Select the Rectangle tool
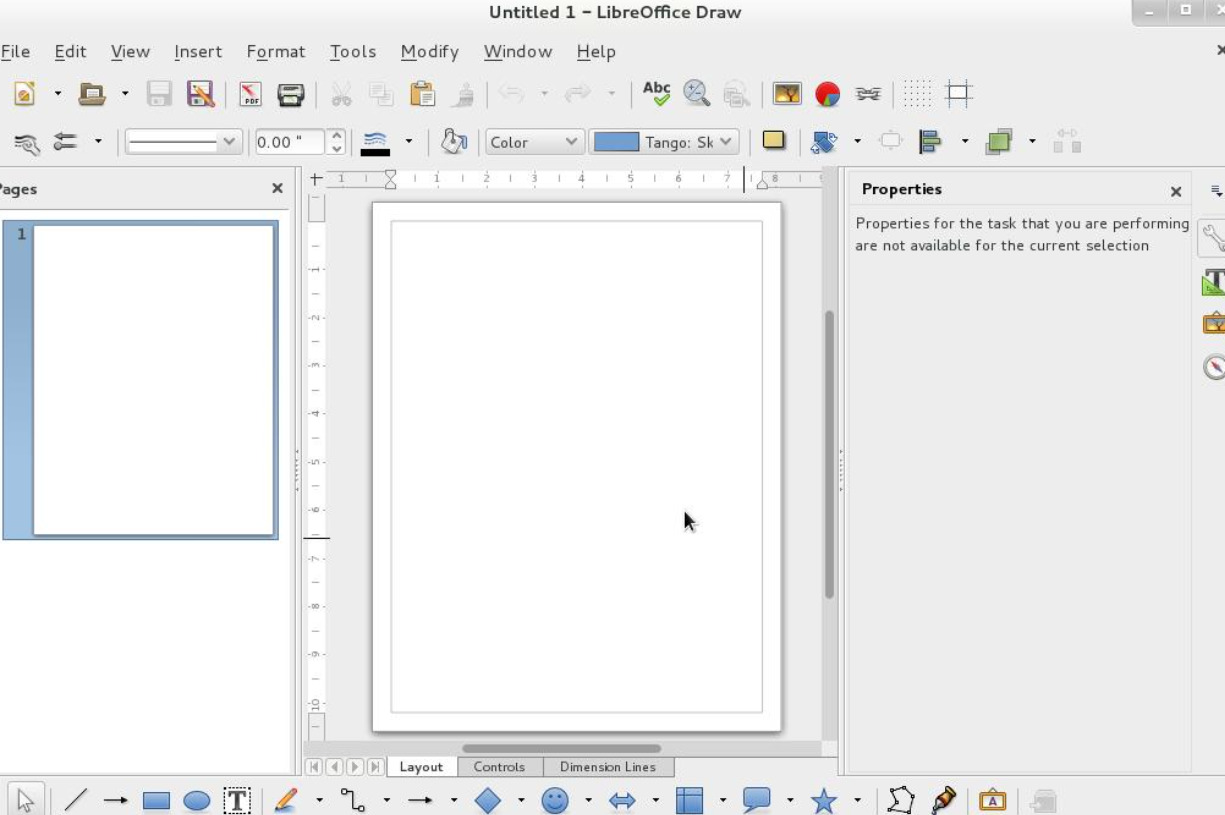The width and height of the screenshot is (1225, 815). [x=156, y=800]
